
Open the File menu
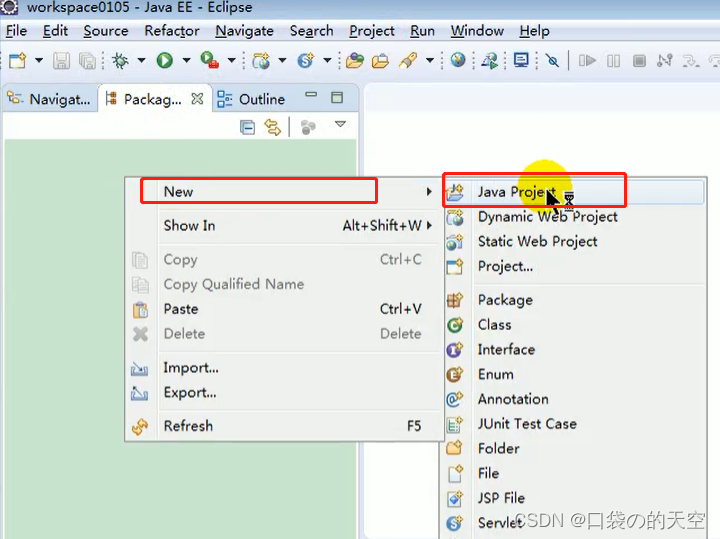coord(17,31)
